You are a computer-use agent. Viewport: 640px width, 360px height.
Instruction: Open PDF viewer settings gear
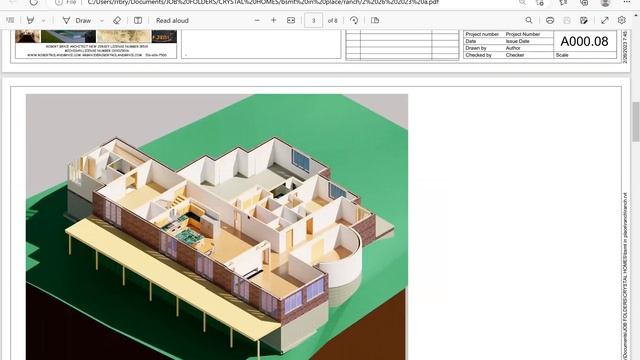point(622,20)
